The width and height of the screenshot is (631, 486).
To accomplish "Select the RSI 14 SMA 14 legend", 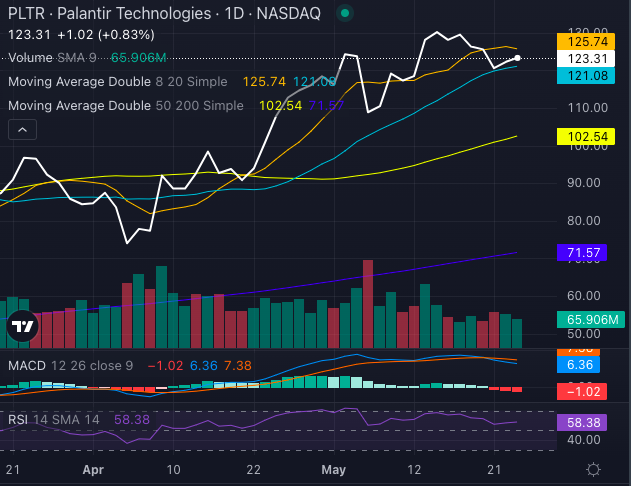I will tap(54, 420).
